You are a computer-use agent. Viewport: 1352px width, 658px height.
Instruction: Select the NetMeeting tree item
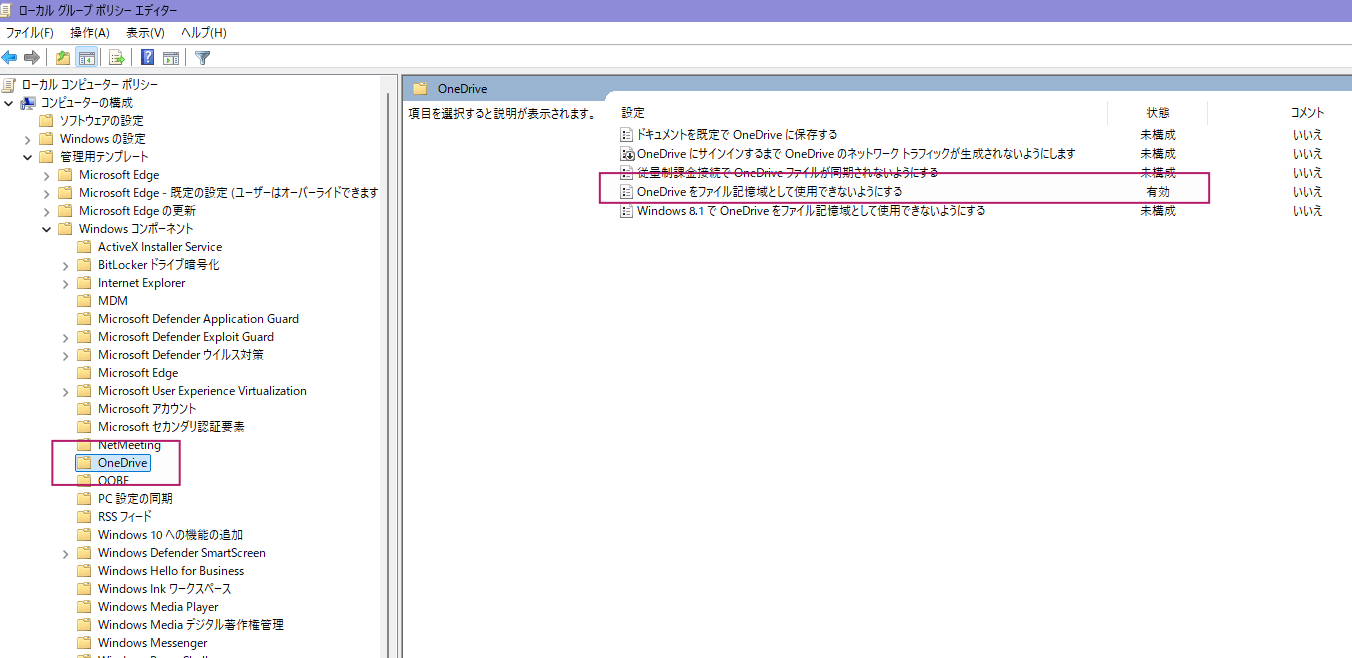click(x=129, y=445)
